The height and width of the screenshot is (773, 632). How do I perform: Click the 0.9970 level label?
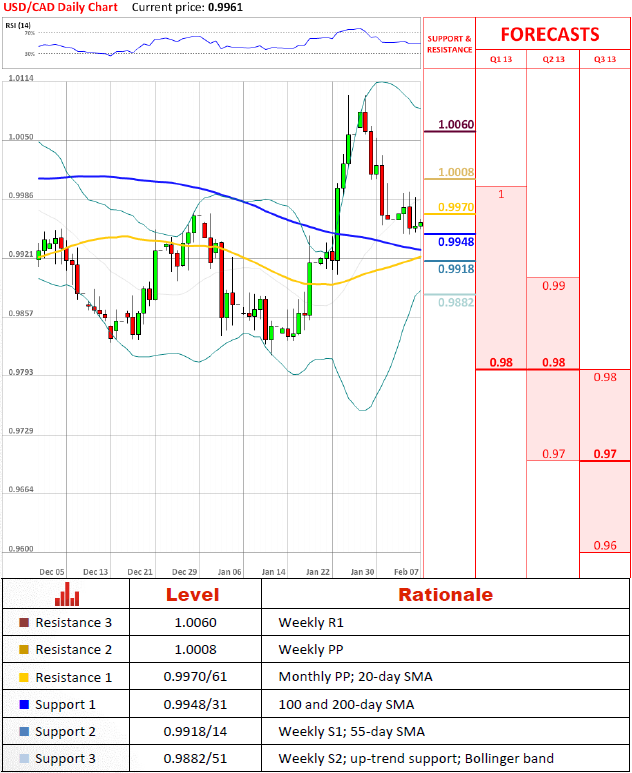coord(456,207)
